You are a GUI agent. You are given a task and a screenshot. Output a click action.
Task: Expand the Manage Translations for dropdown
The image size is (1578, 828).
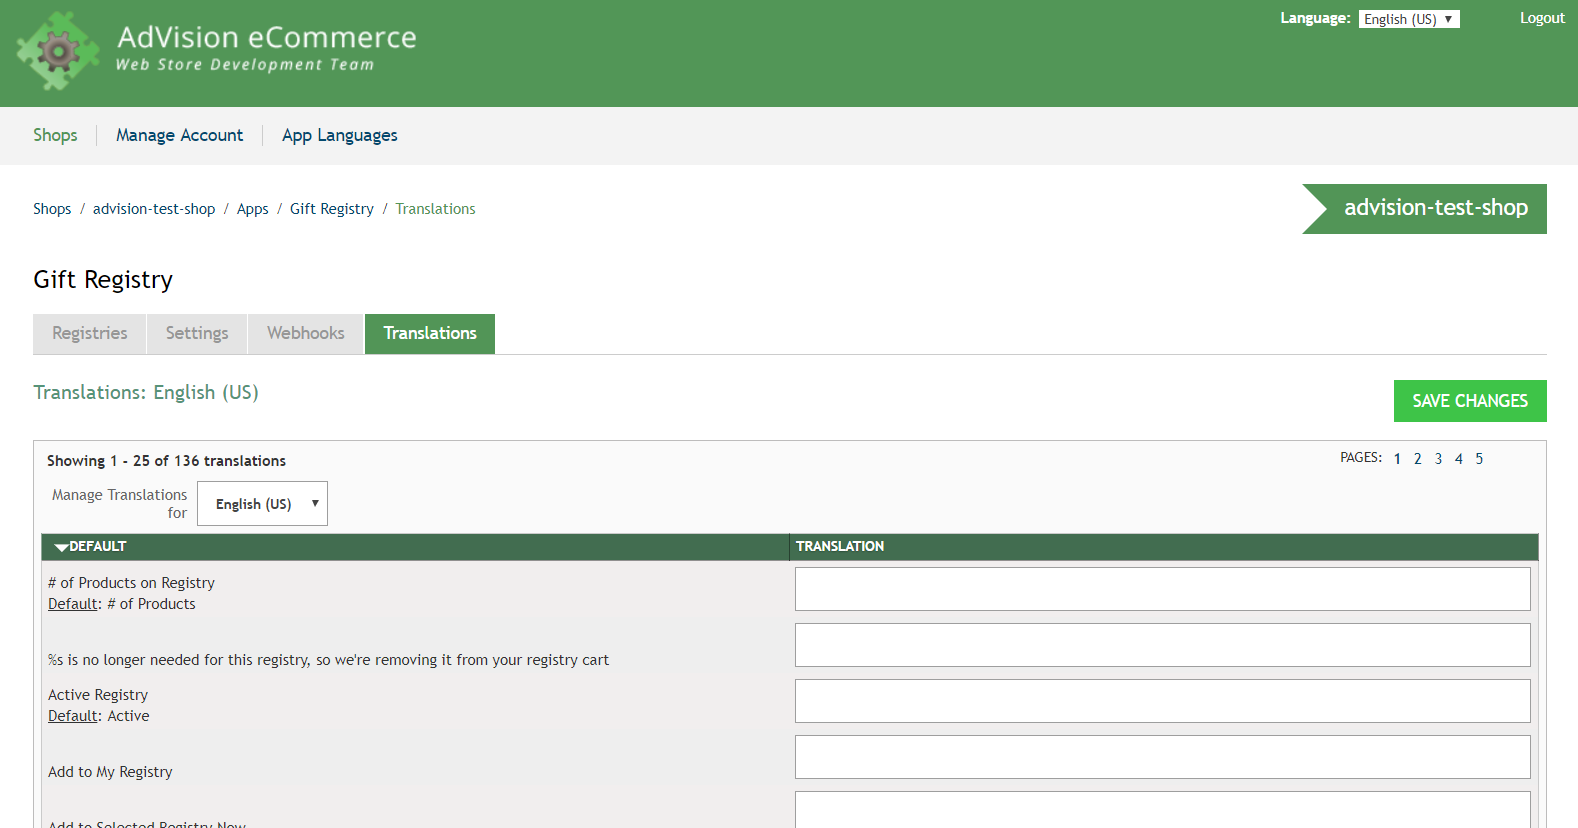(x=262, y=504)
